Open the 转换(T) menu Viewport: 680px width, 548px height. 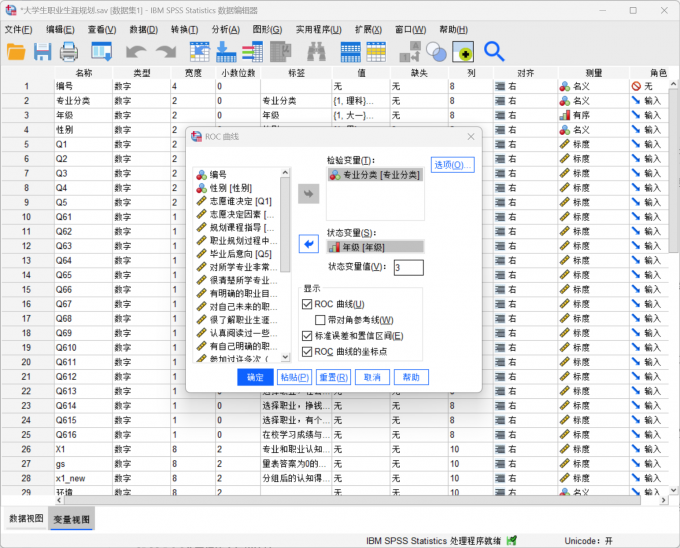pyautogui.click(x=184, y=29)
